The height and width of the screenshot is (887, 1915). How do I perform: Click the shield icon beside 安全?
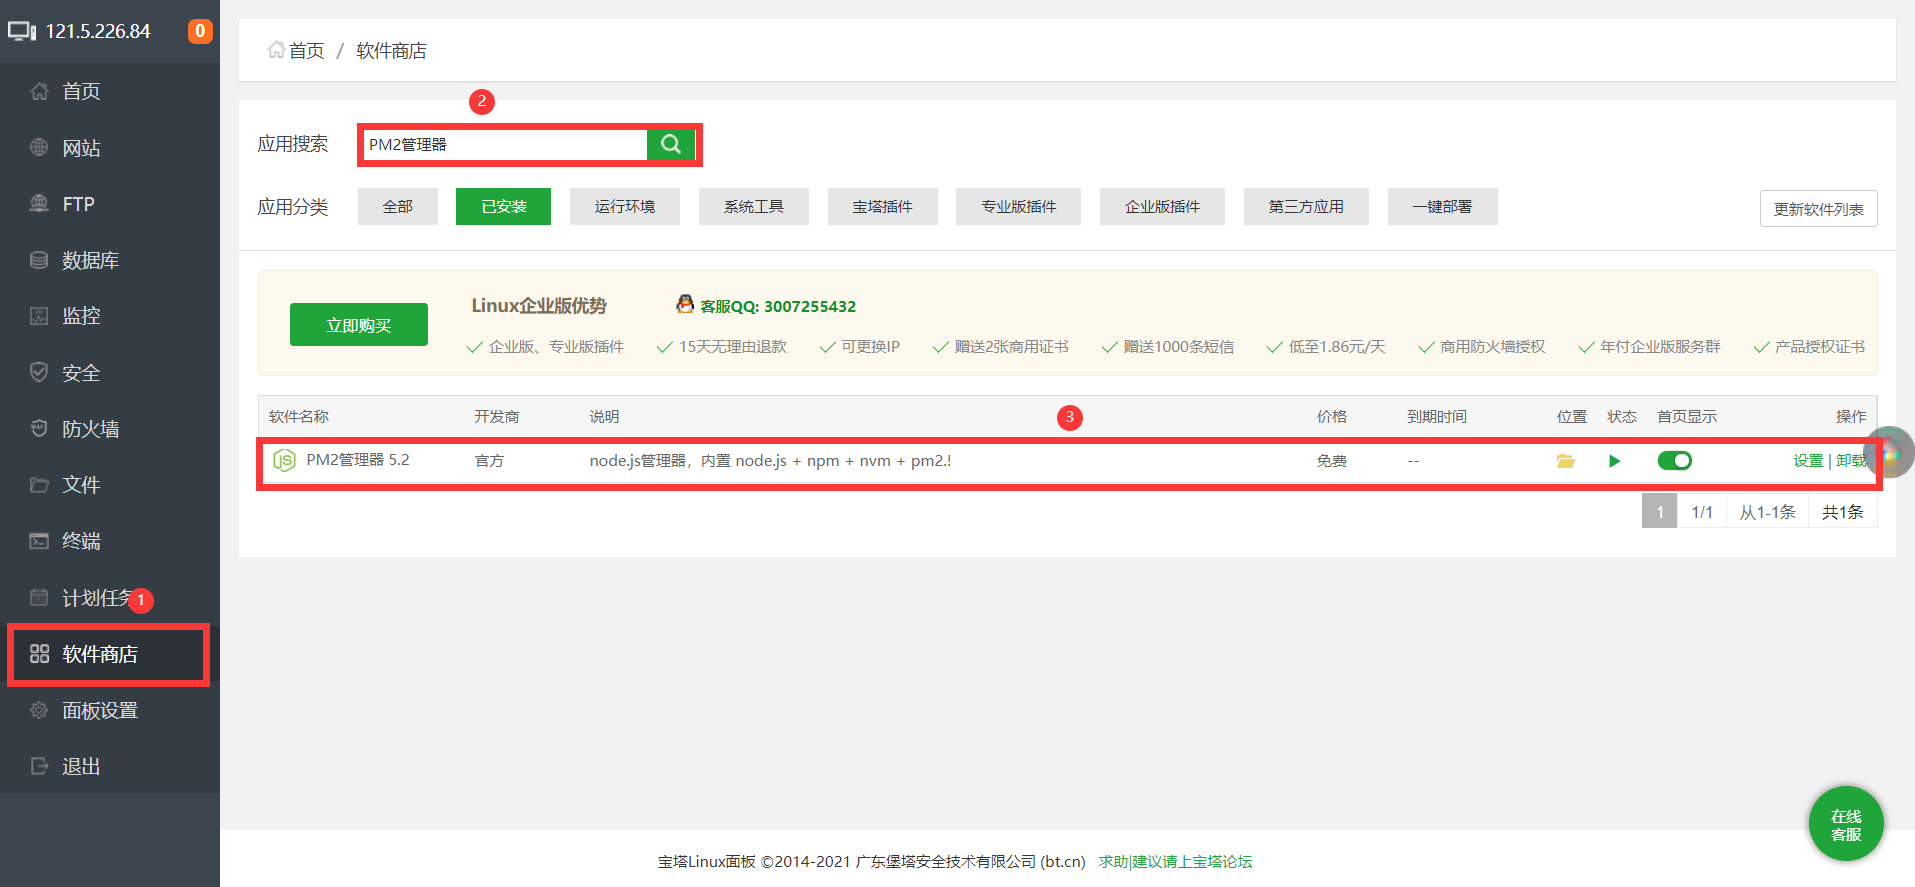click(x=39, y=372)
